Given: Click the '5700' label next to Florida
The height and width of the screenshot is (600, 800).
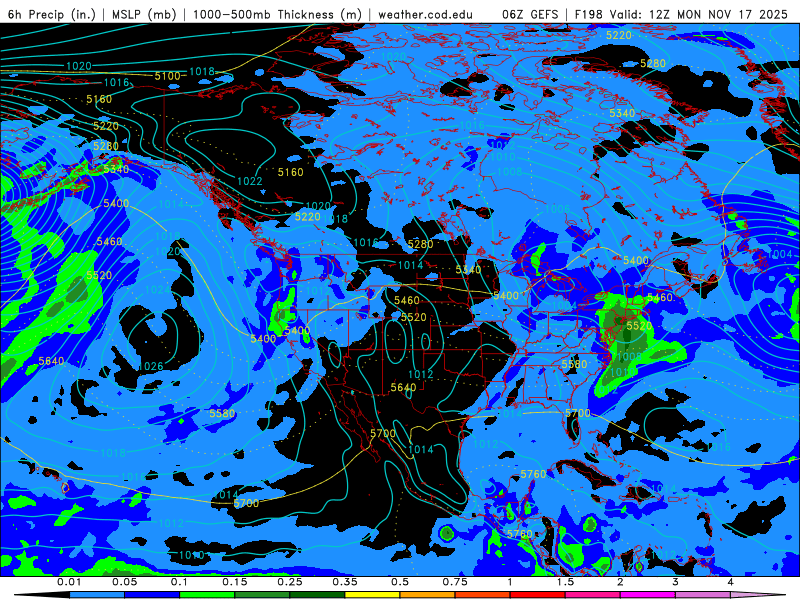Looking at the screenshot, I should click(578, 413).
